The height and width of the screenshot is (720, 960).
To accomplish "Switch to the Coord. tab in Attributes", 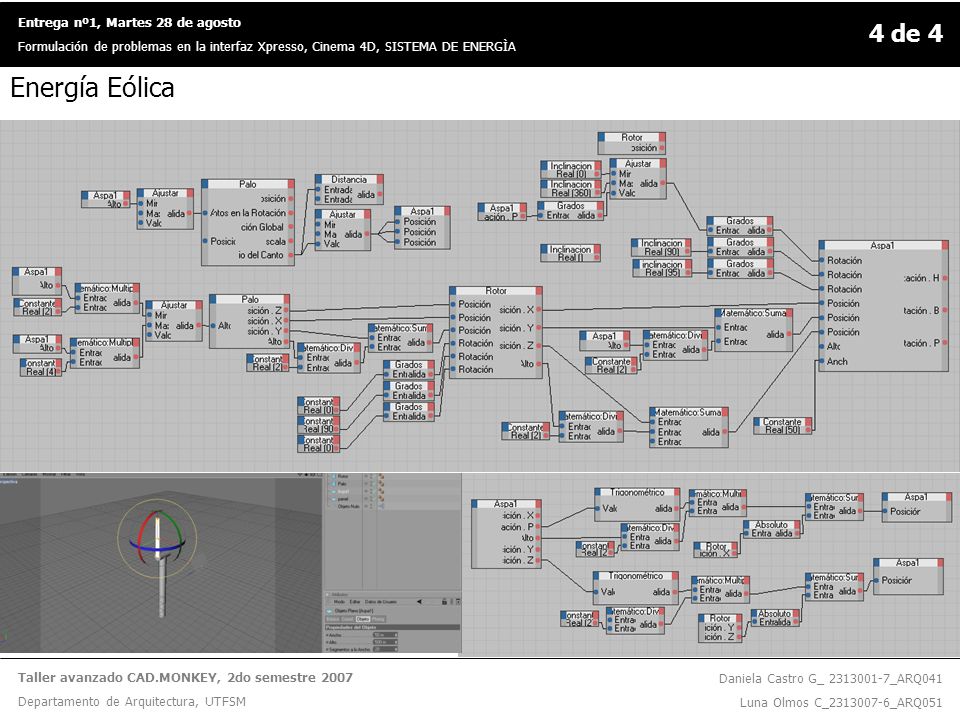I will 347,619.
